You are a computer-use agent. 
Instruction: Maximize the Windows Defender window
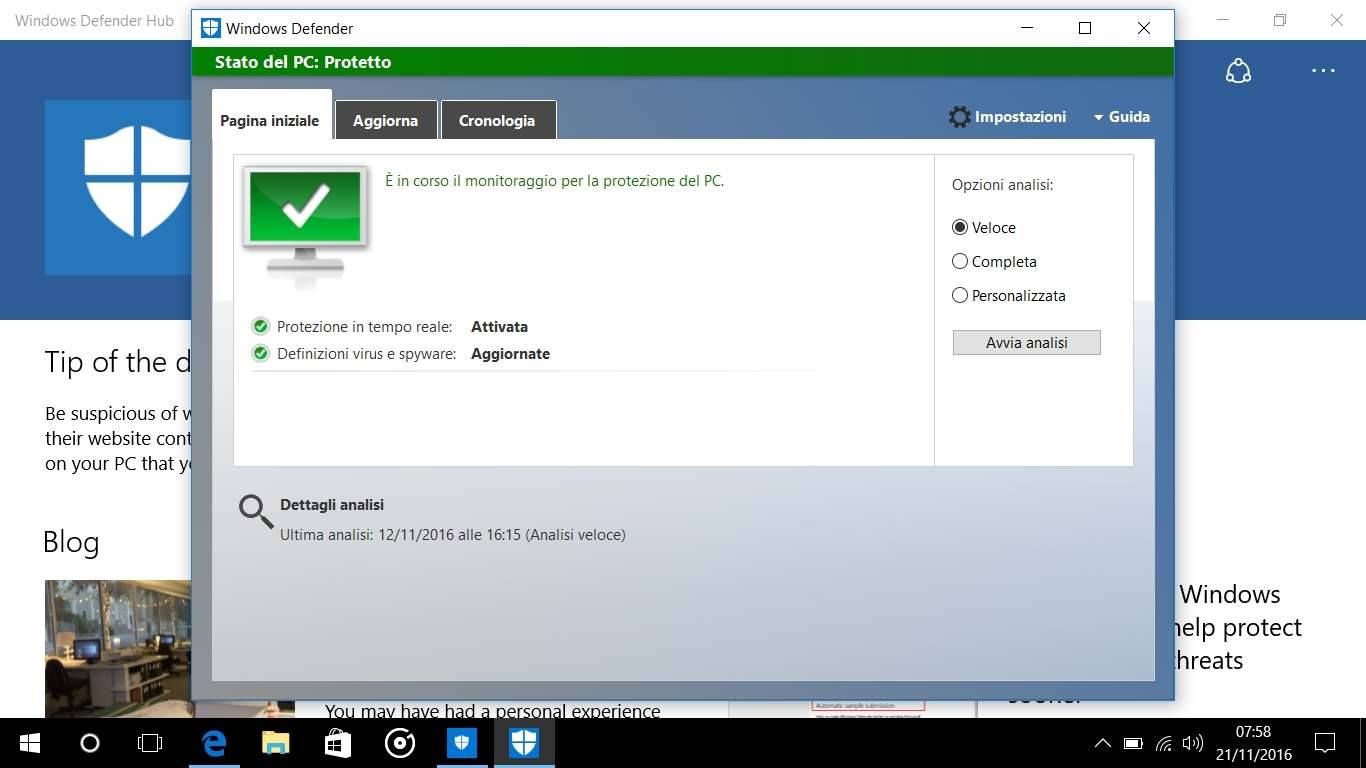(x=1085, y=28)
